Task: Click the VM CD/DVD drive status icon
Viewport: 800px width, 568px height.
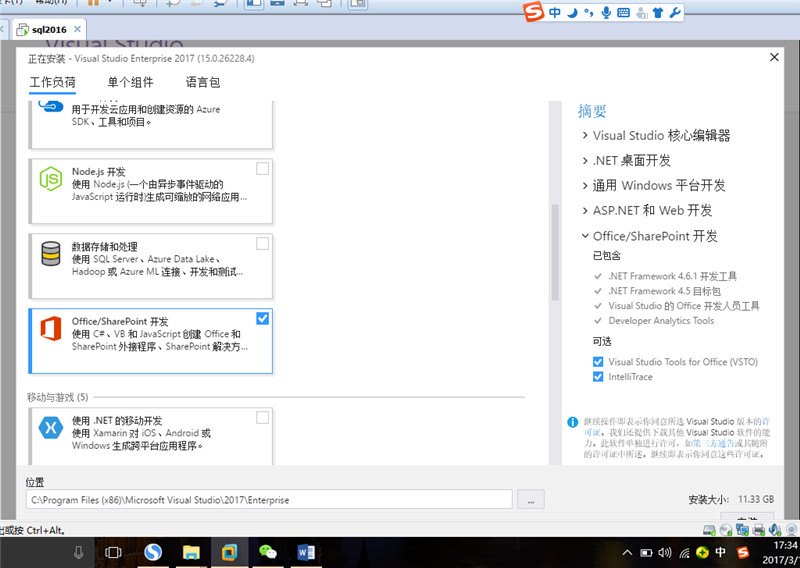Action: click(x=726, y=530)
